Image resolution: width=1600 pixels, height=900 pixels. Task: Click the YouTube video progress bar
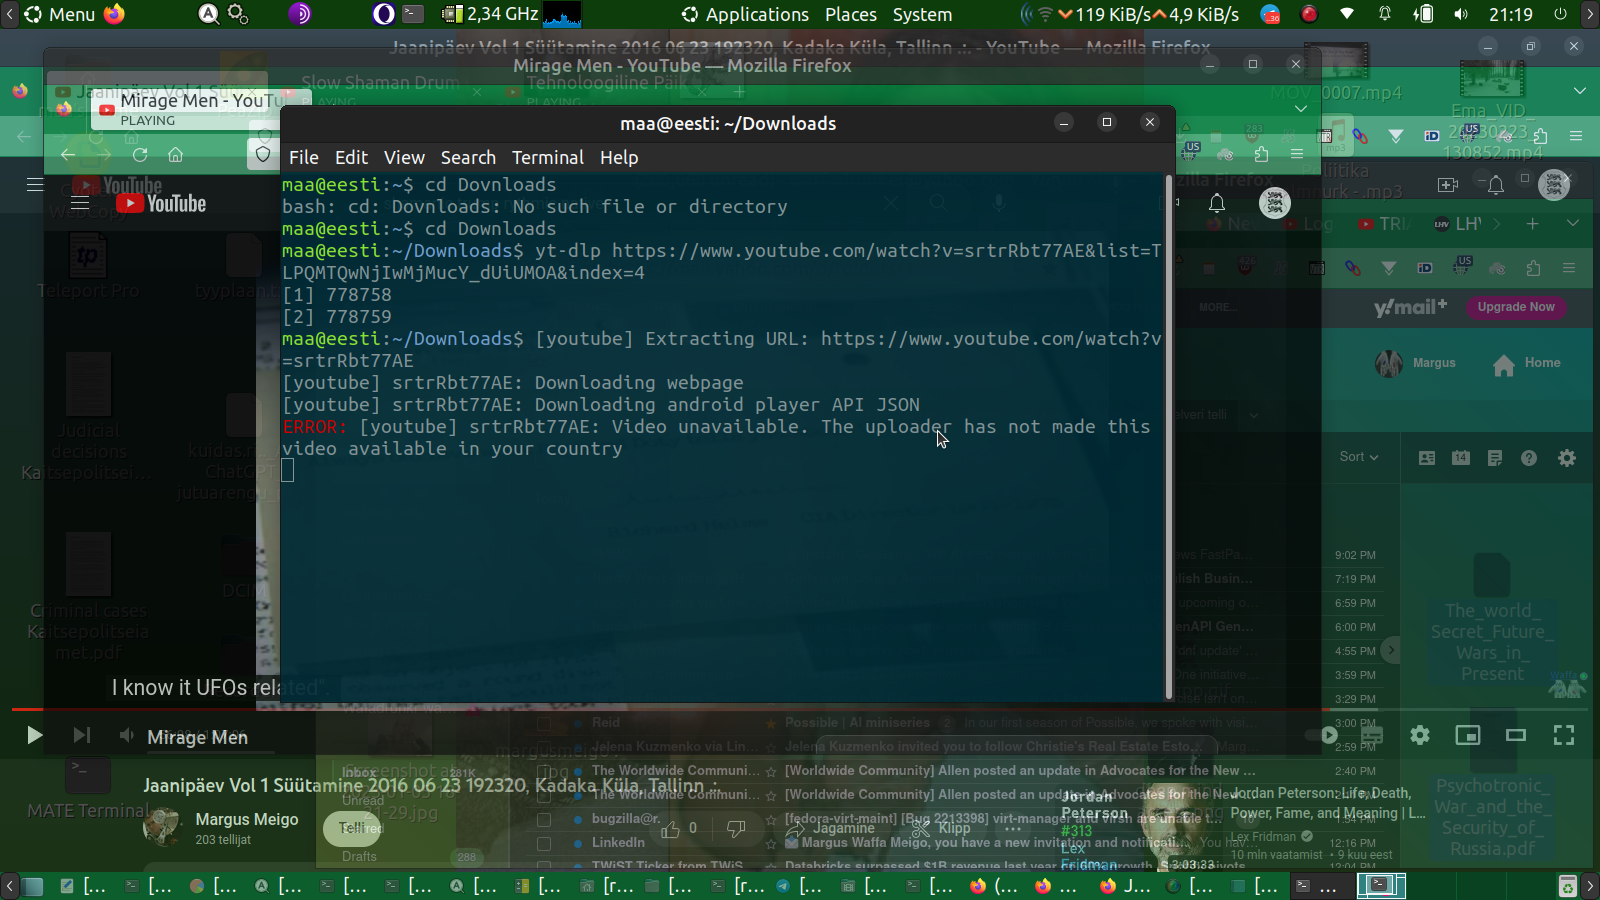pyautogui.click(x=800, y=709)
